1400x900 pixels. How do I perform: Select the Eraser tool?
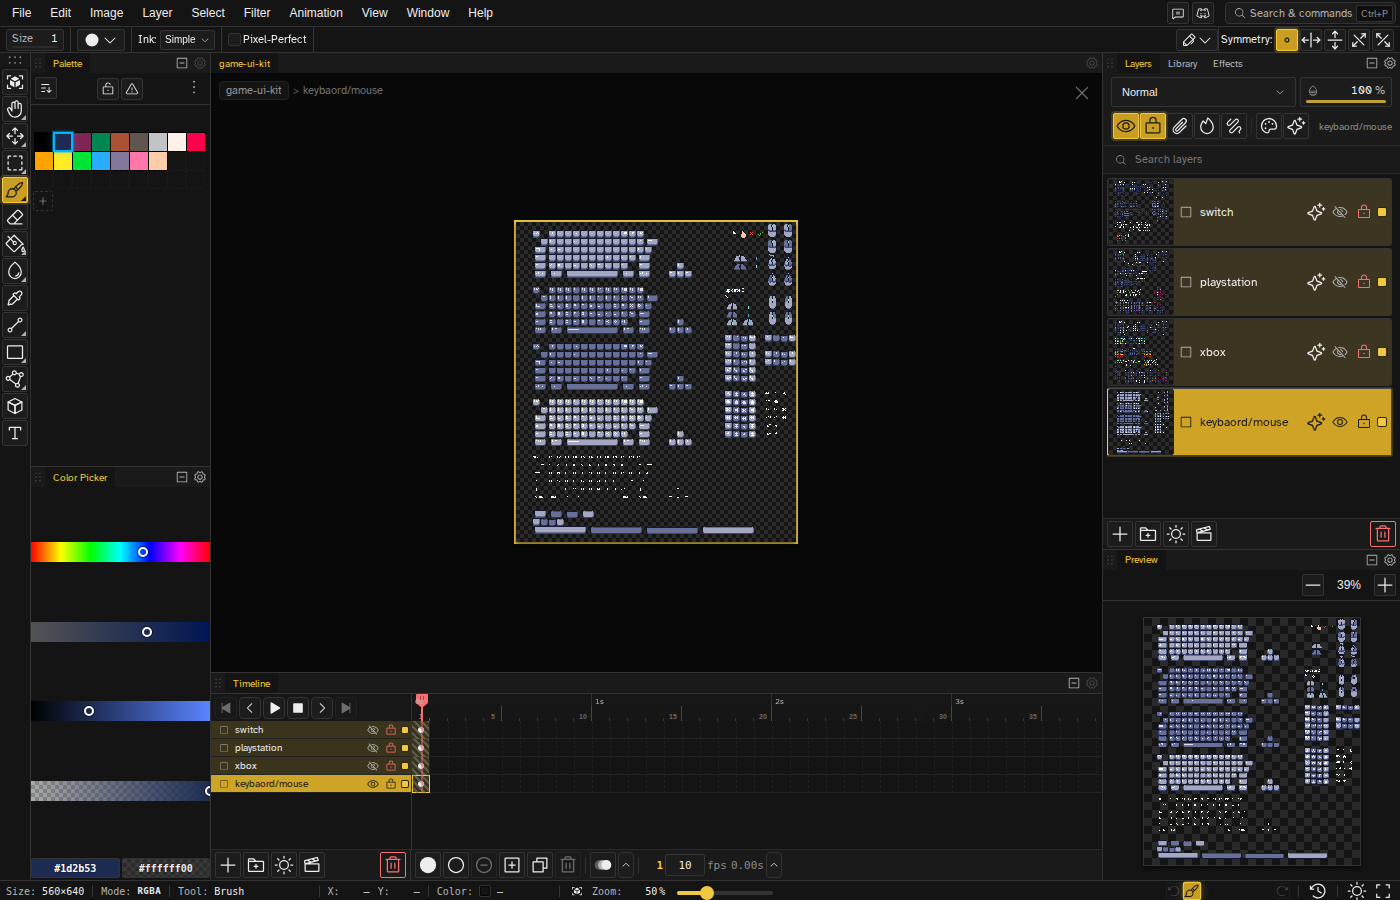click(15, 217)
